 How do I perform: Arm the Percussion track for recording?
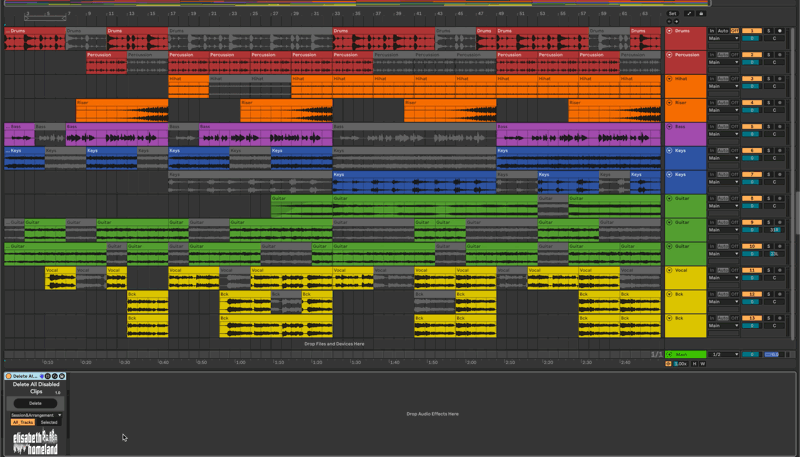pos(780,55)
